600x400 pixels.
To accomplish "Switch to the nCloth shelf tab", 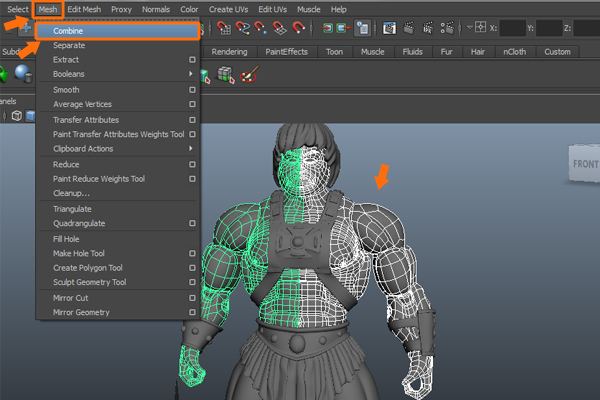I will pyautogui.click(x=517, y=52).
